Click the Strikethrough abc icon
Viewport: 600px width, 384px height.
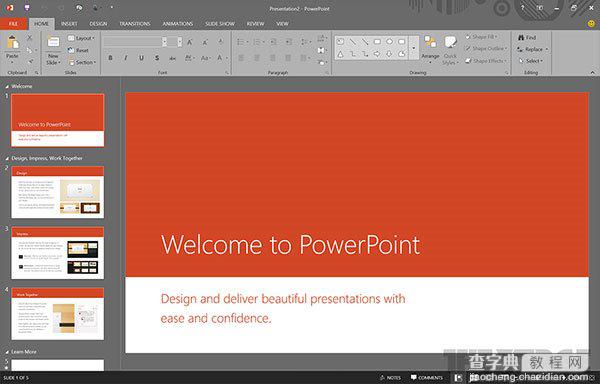[x=173, y=58]
